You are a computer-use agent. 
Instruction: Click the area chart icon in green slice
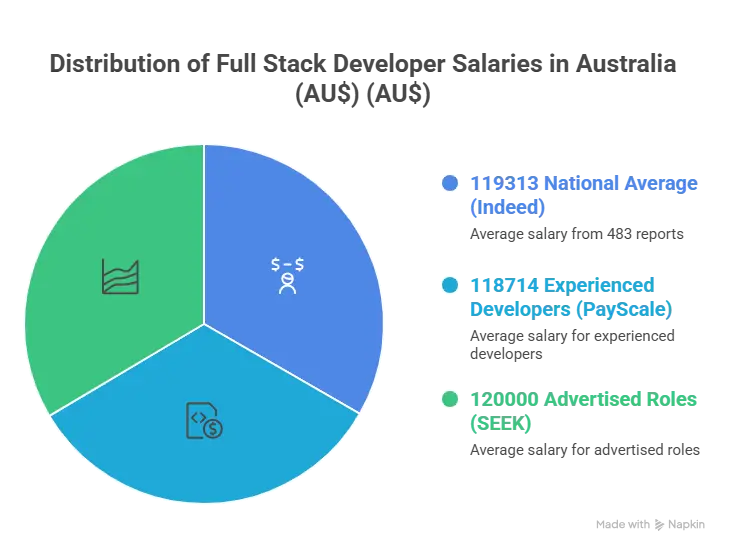pos(120,277)
